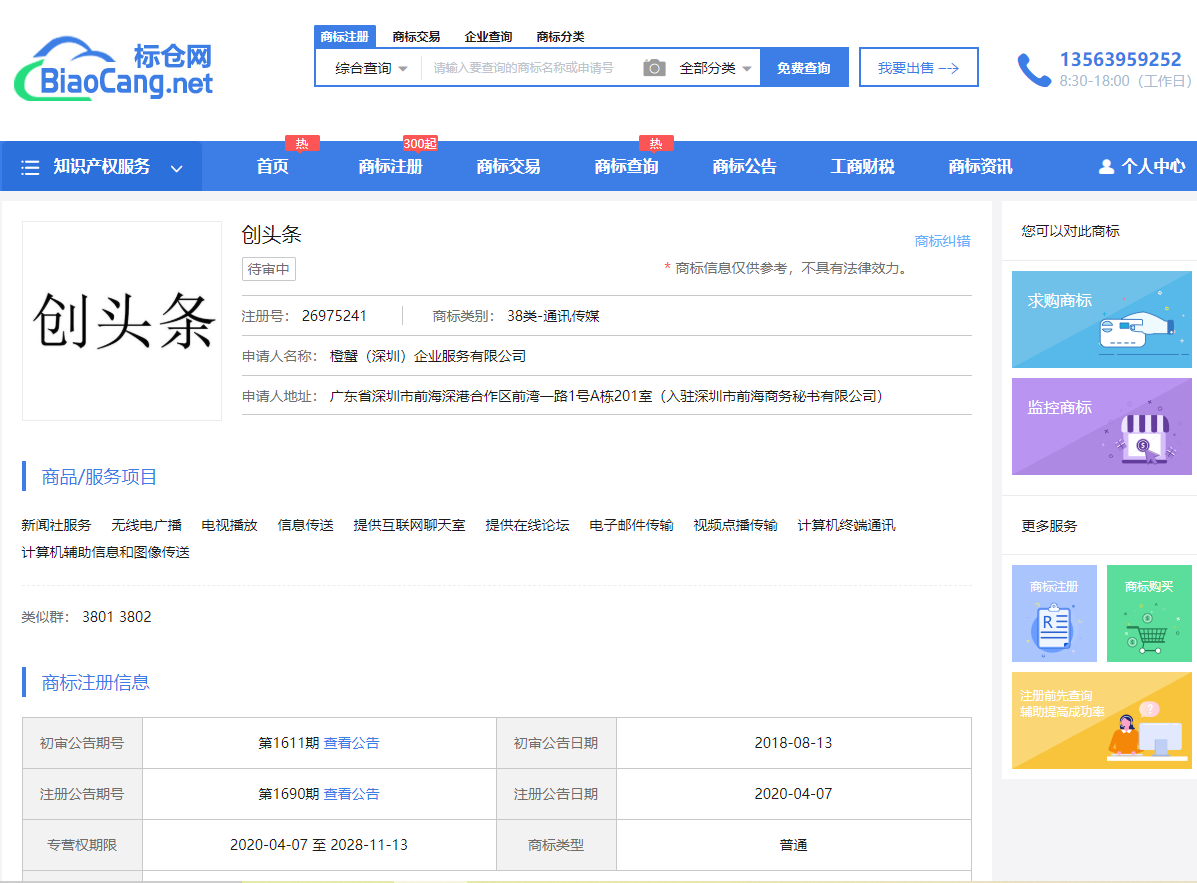Go to 首页 in the nav bar
The image size is (1197, 883).
click(273, 166)
